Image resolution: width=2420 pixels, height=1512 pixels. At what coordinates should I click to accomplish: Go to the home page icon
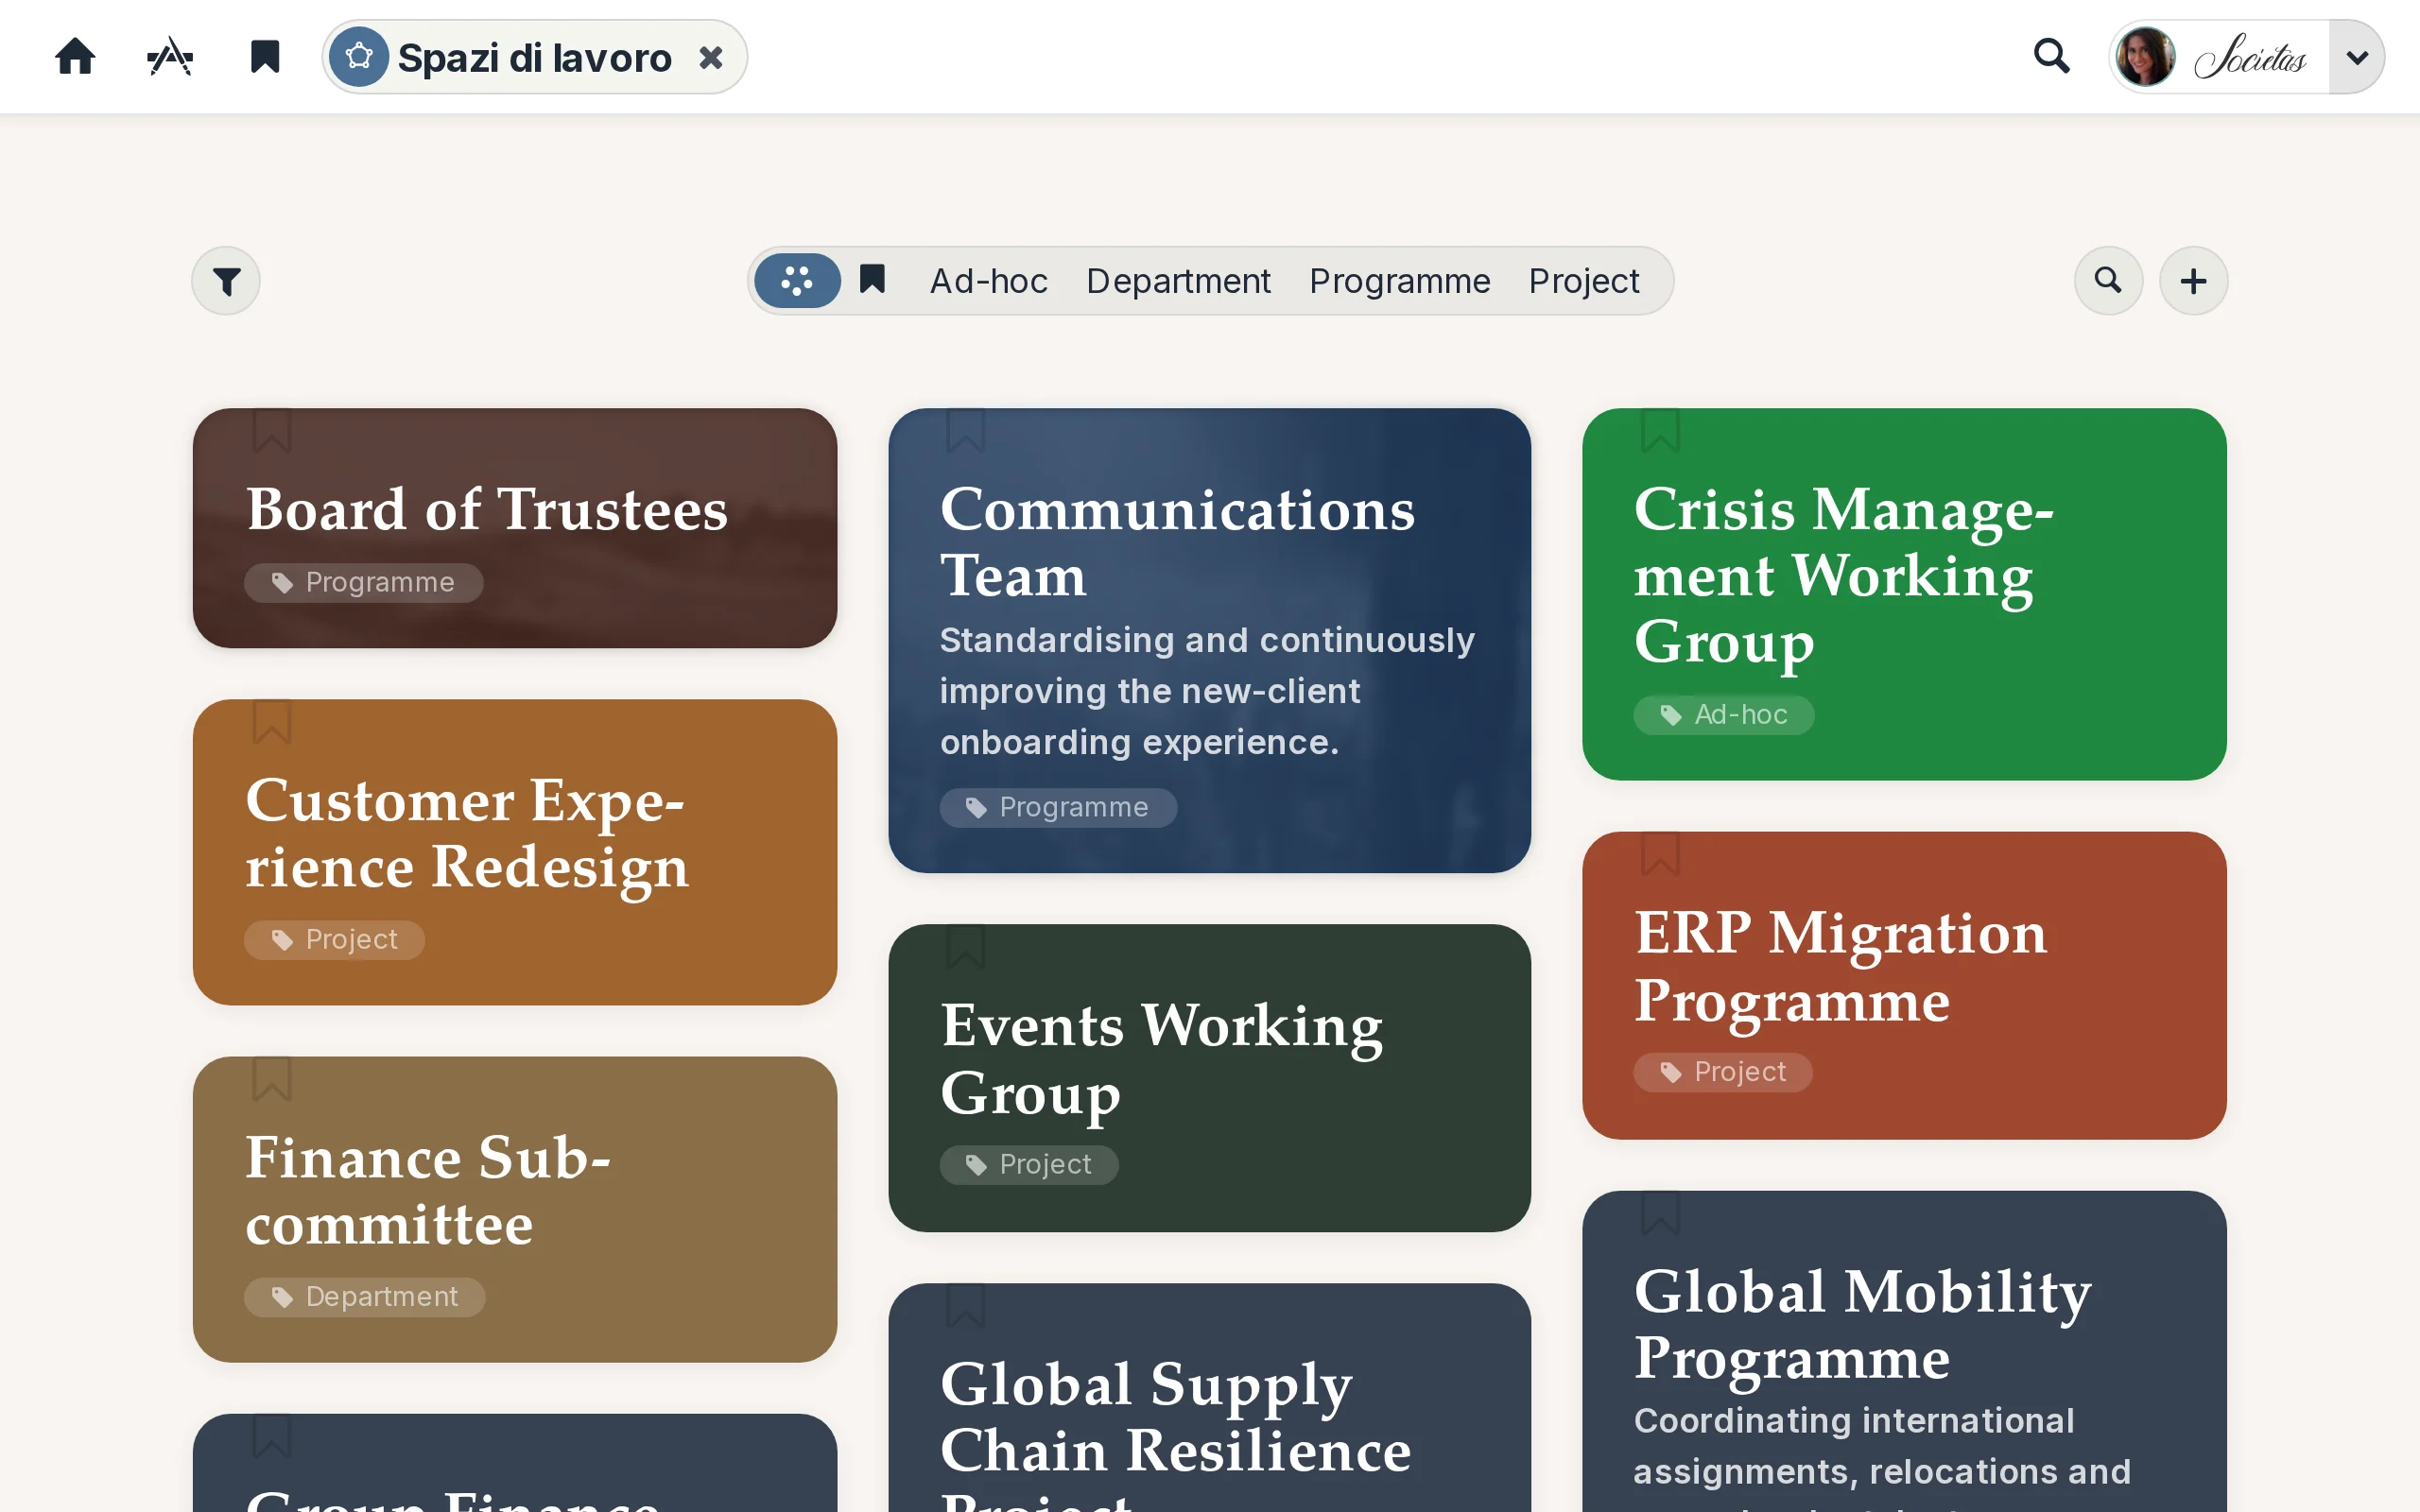[75, 57]
